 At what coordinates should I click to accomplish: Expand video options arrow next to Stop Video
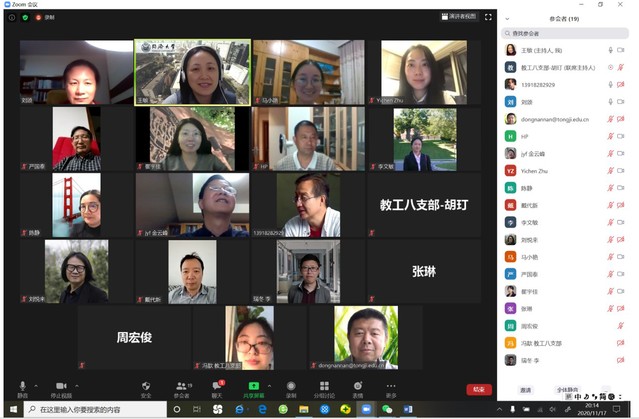76,384
